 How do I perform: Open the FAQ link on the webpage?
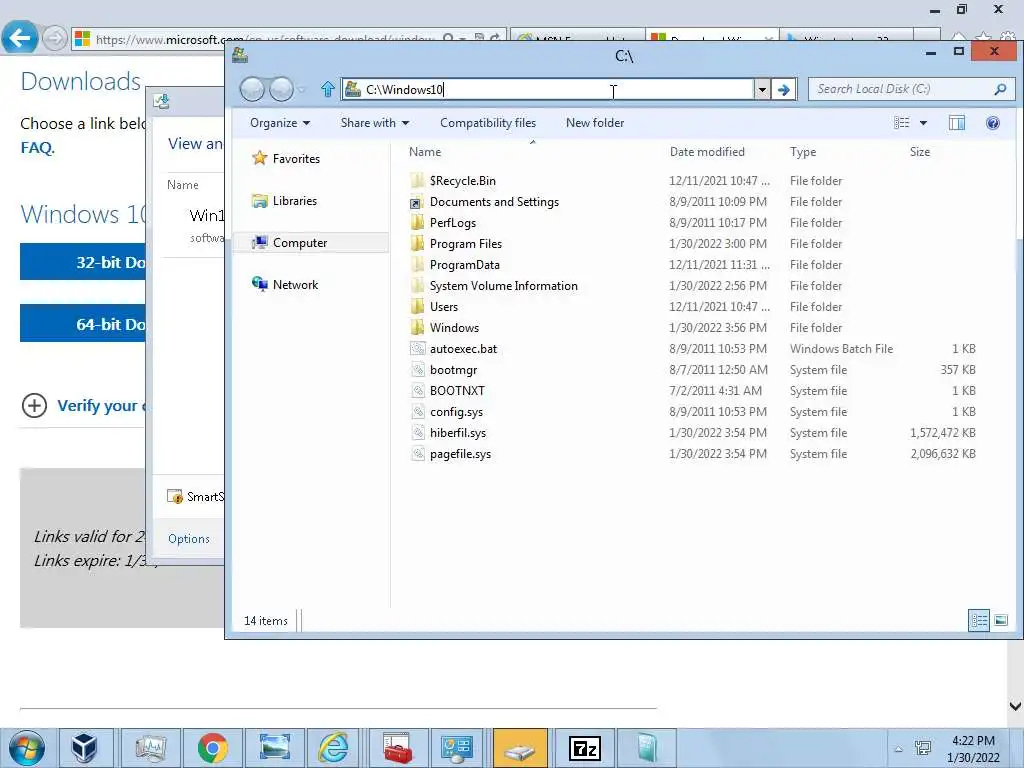pyautogui.click(x=37, y=148)
